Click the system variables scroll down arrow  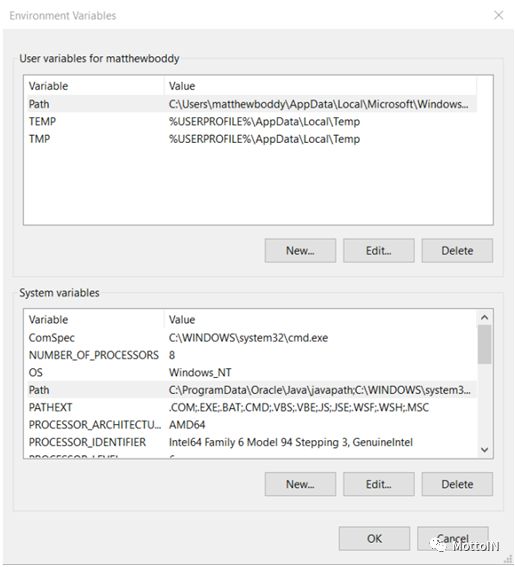[x=485, y=450]
